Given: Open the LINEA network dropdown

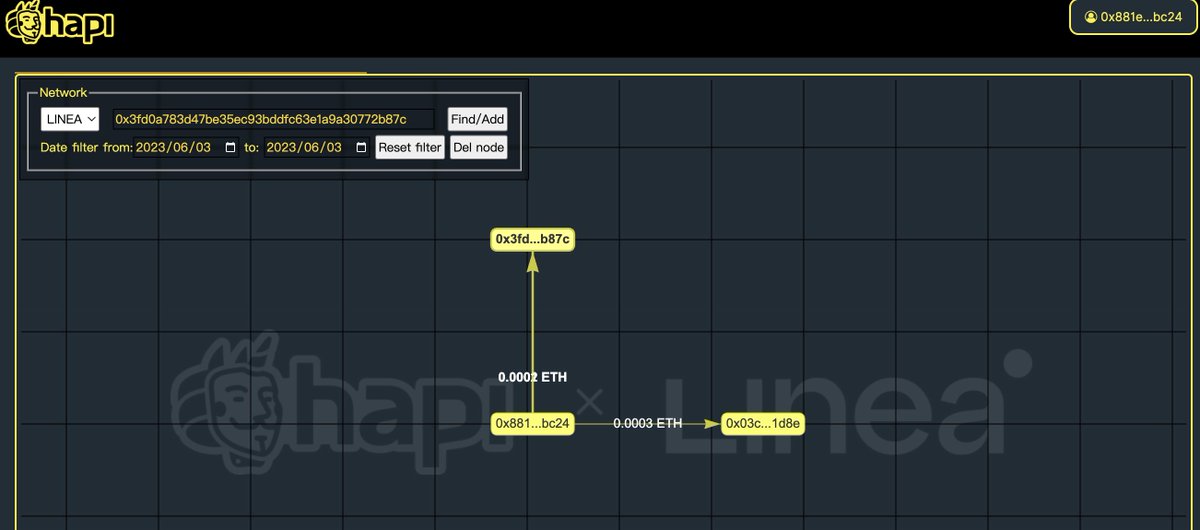Looking at the screenshot, I should pyautogui.click(x=70, y=119).
